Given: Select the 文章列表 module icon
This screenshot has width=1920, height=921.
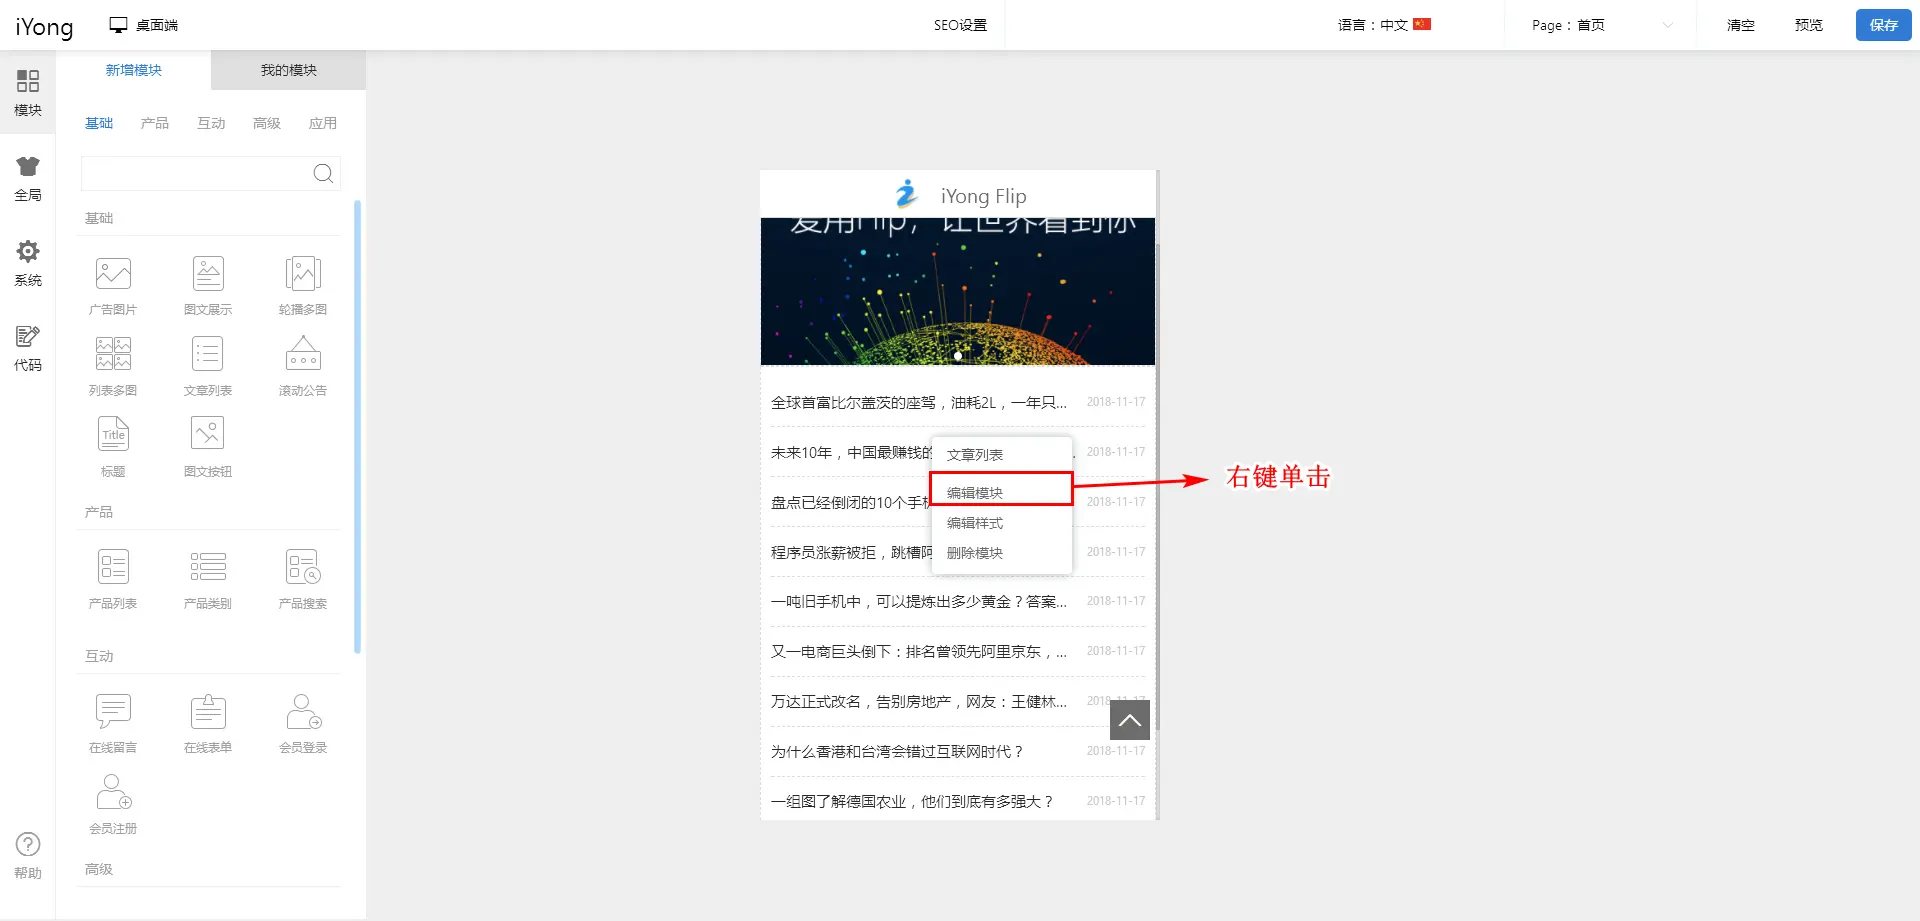Looking at the screenshot, I should point(208,355).
